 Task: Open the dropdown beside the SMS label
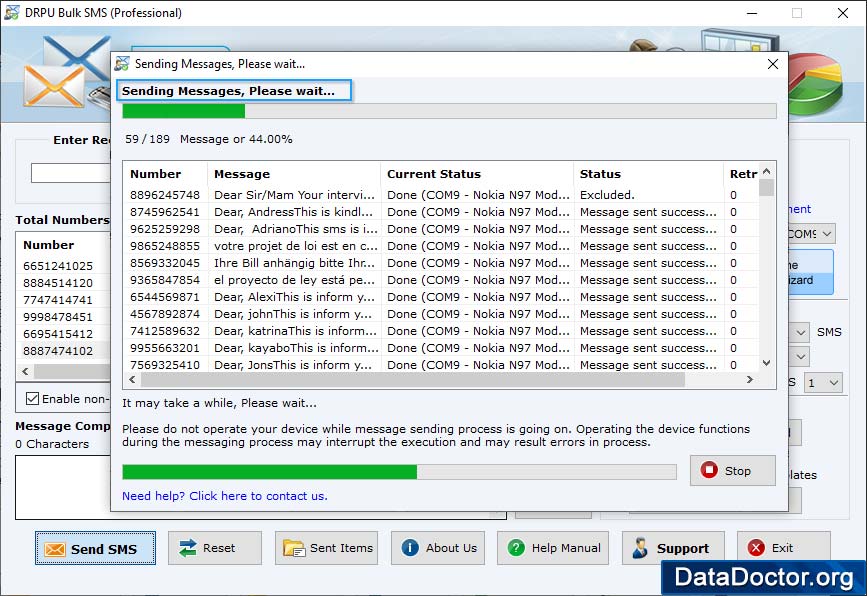pos(800,332)
